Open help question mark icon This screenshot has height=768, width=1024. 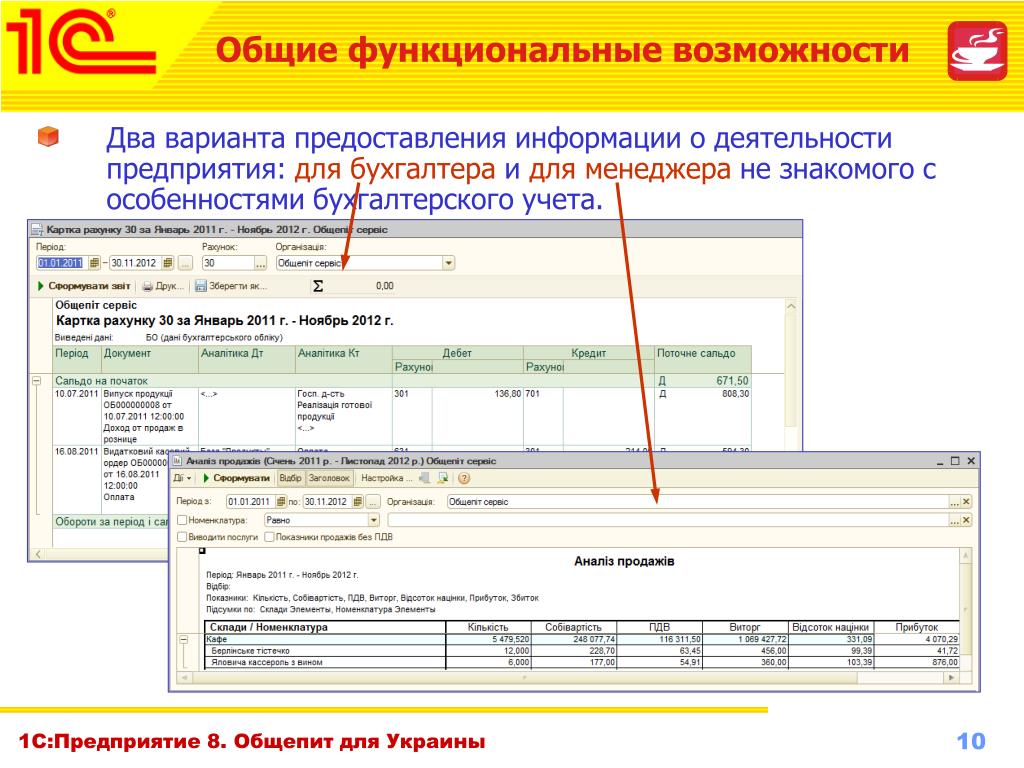click(464, 478)
